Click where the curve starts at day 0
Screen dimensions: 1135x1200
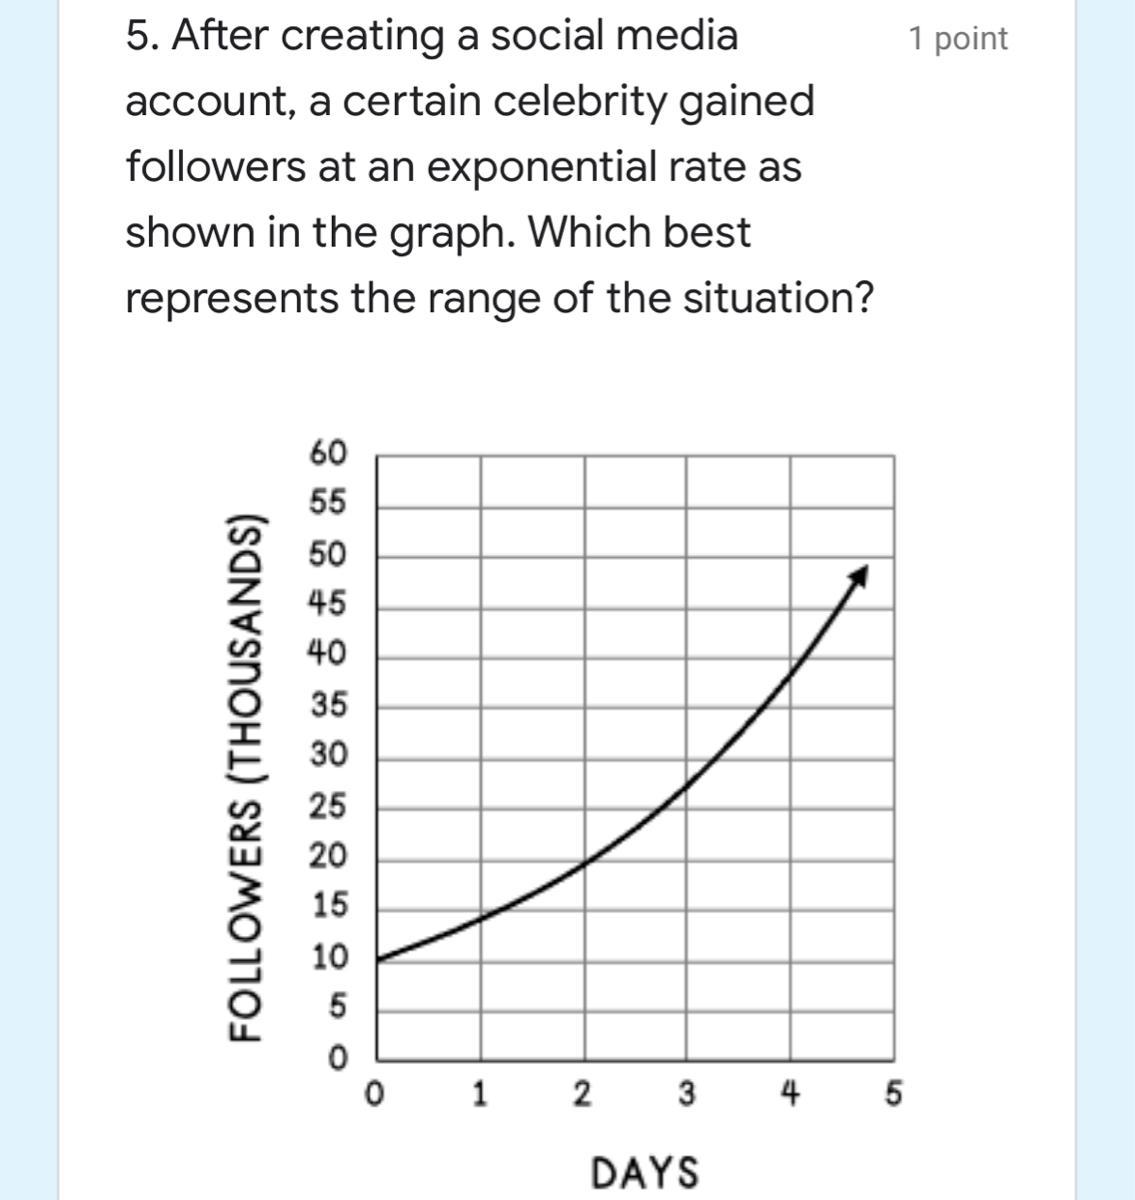pos(378,959)
